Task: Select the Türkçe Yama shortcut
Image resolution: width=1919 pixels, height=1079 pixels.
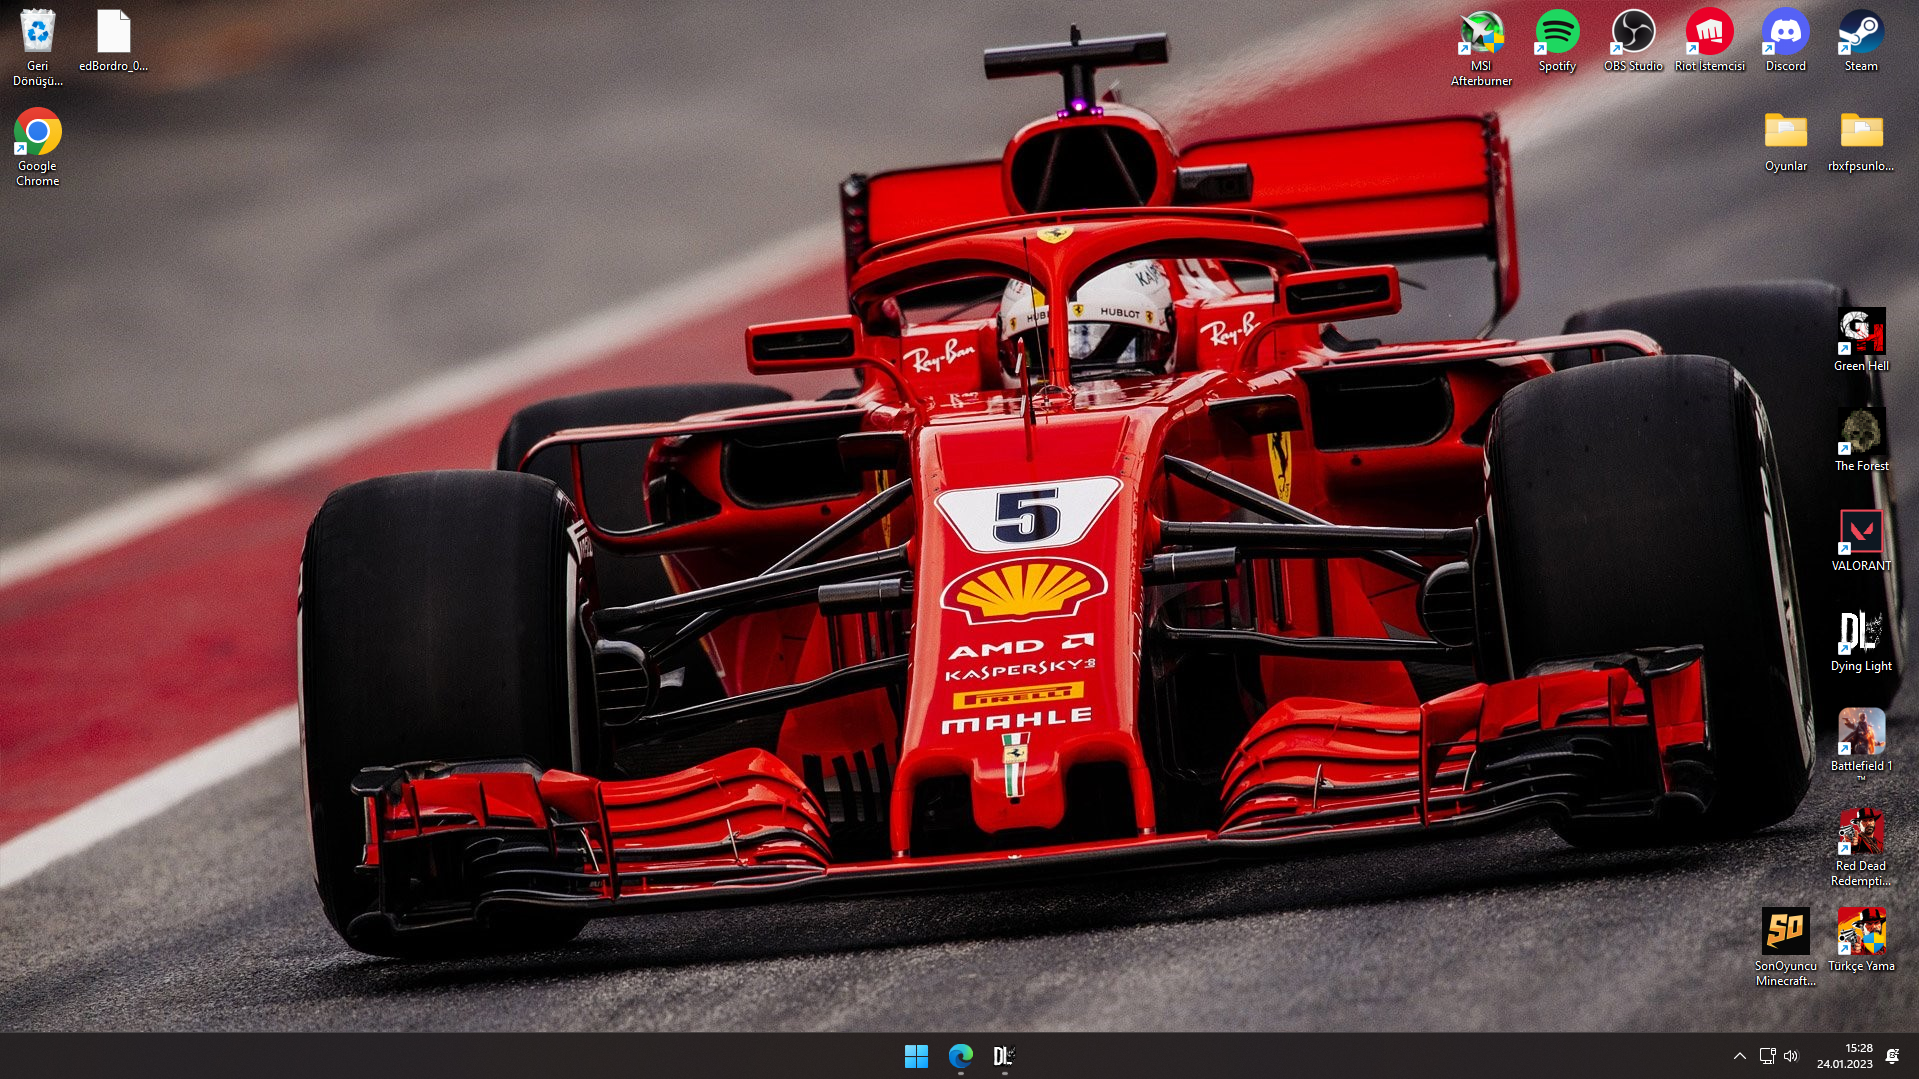Action: (x=1861, y=940)
